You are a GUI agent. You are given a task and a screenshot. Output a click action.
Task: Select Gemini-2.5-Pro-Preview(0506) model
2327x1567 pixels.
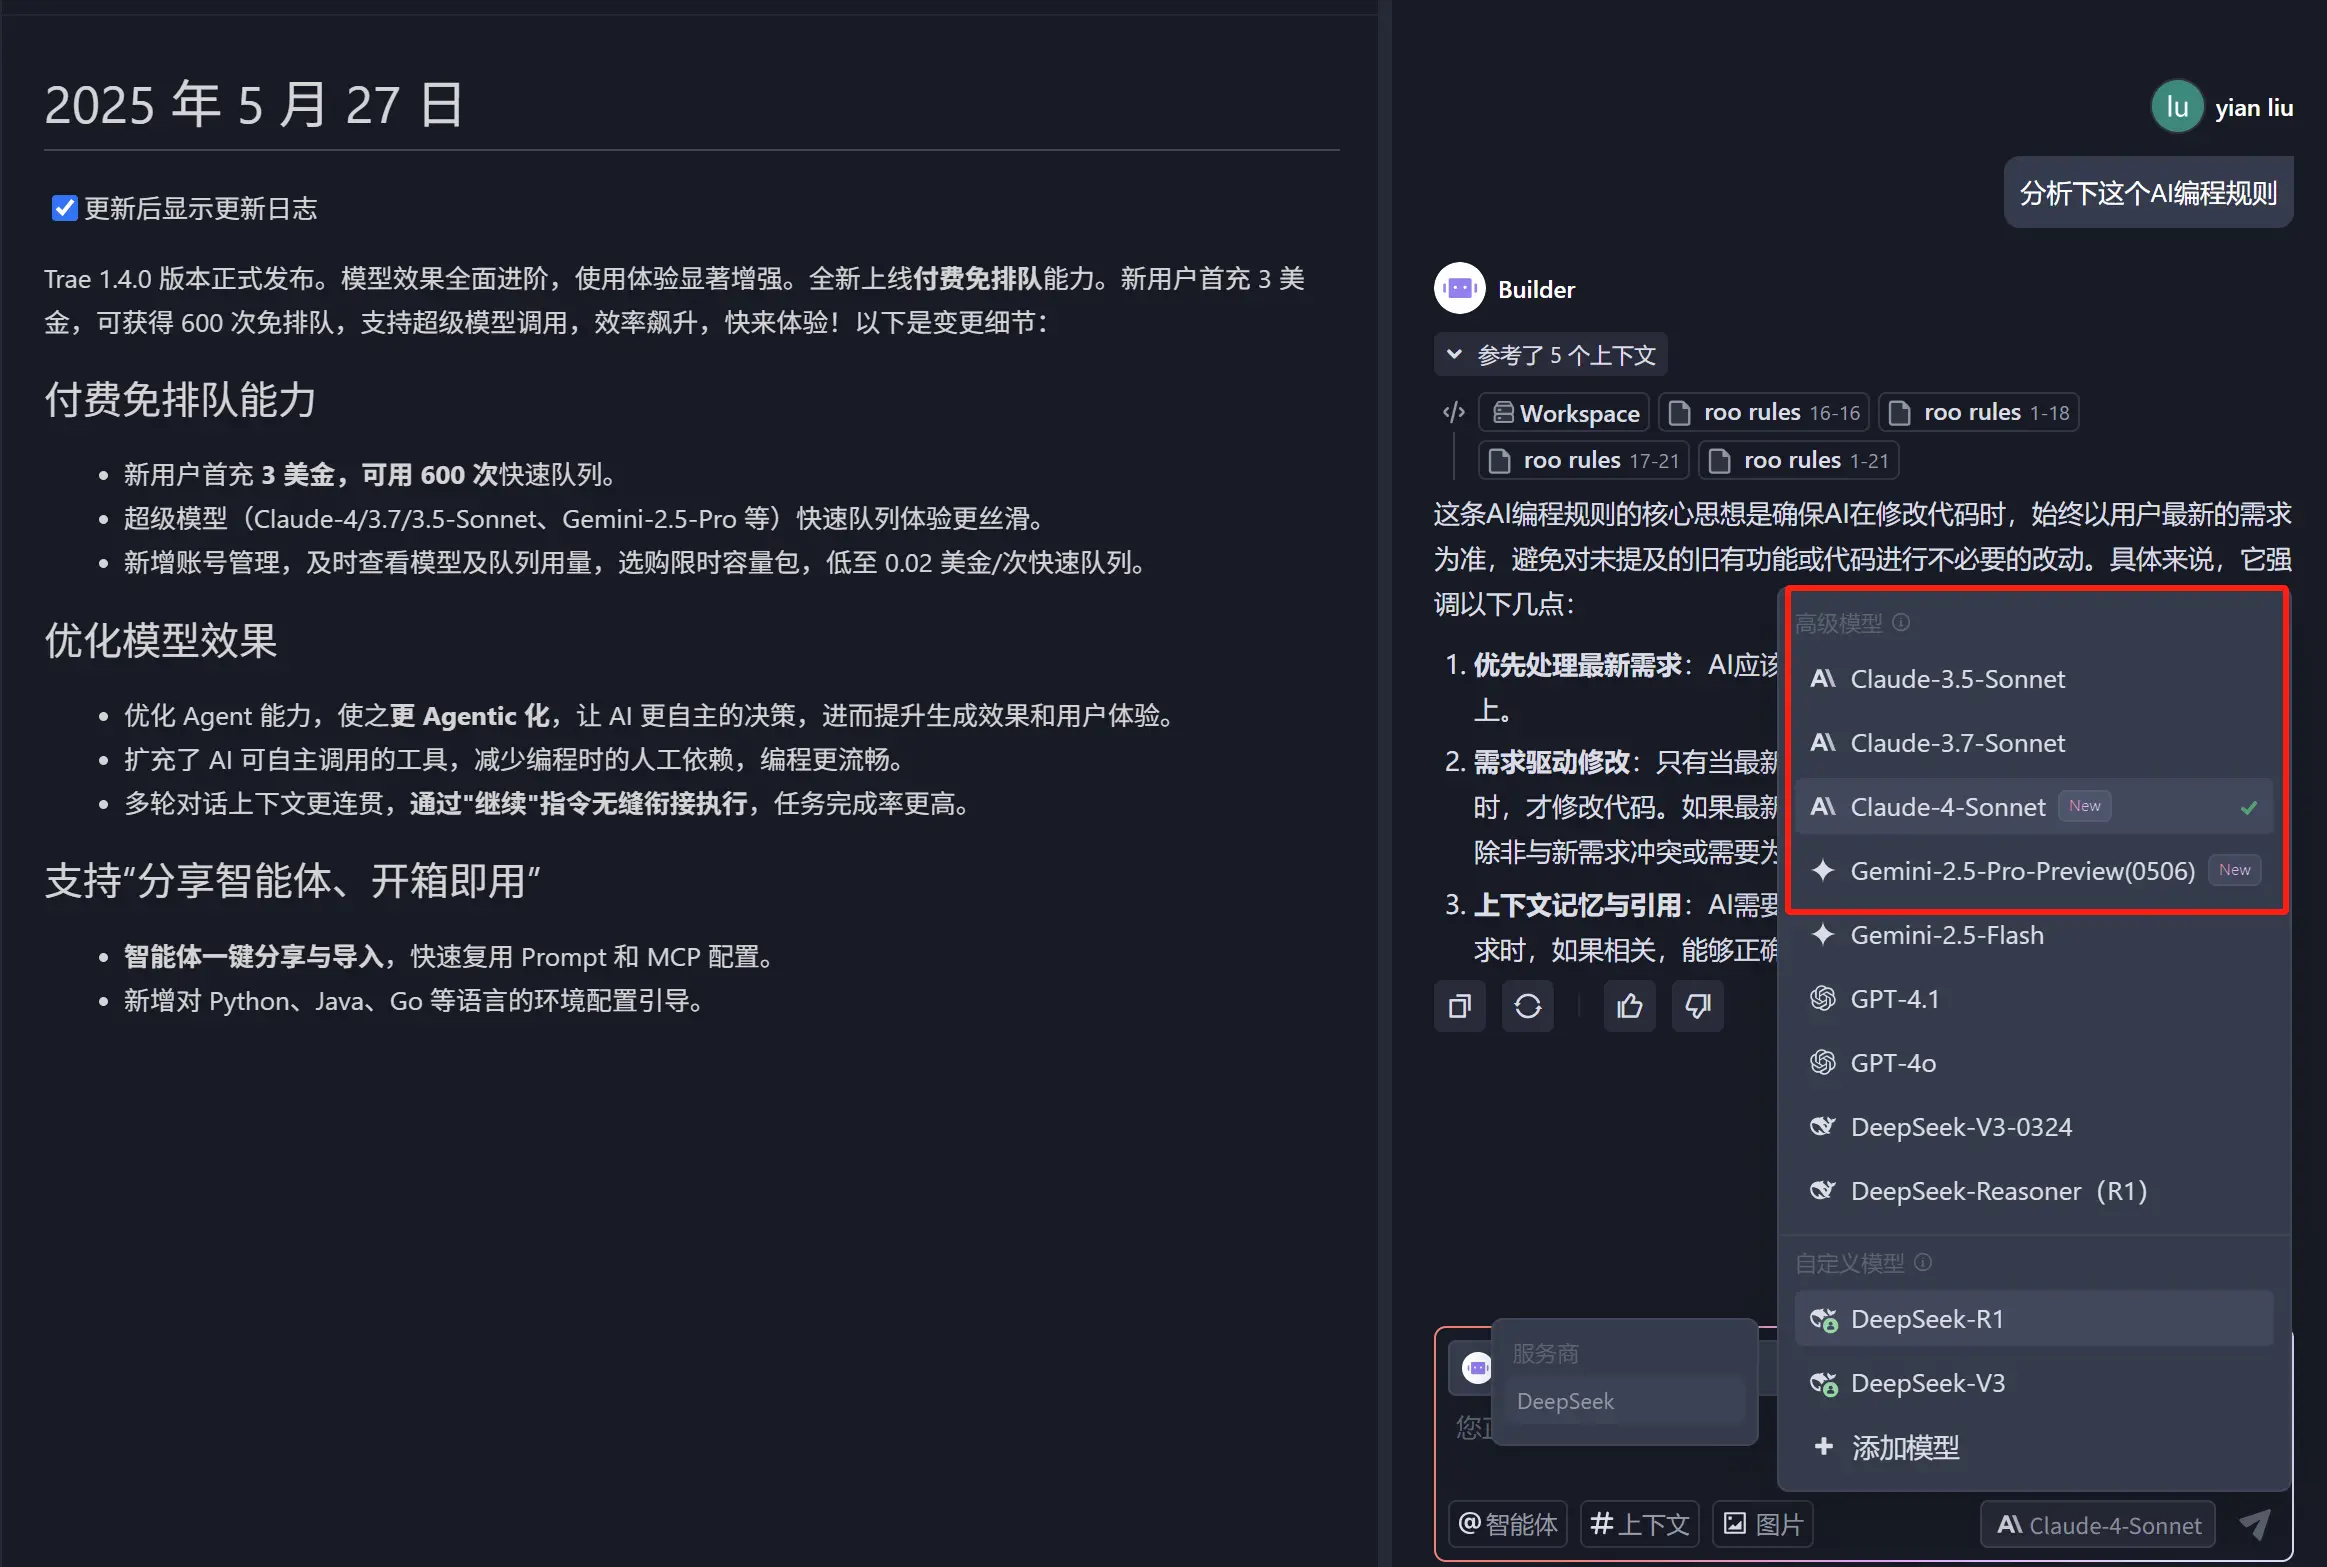coord(2034,871)
